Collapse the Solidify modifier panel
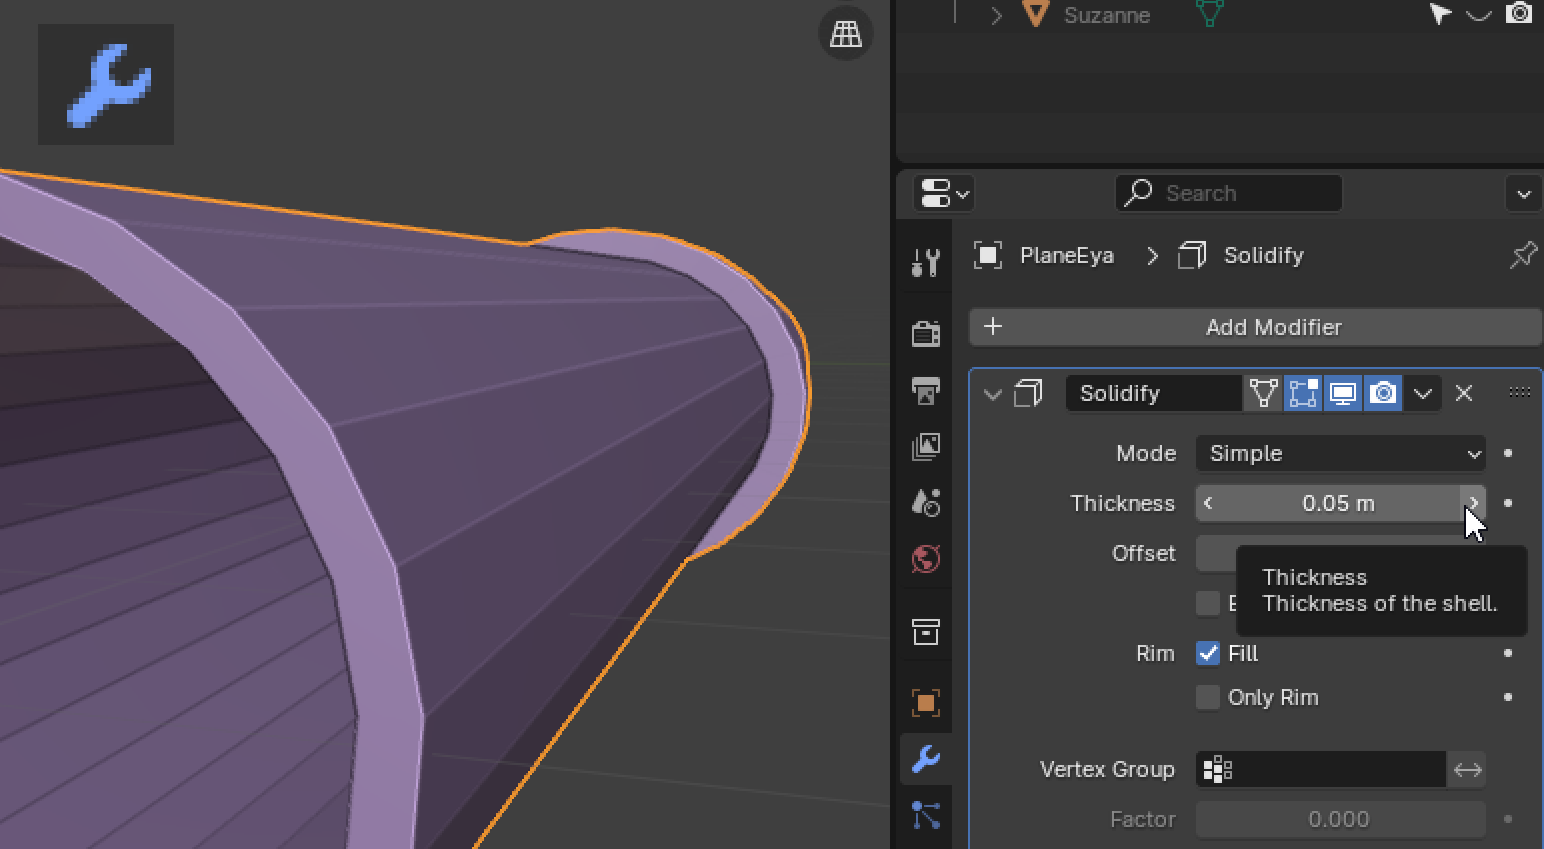 (x=993, y=393)
